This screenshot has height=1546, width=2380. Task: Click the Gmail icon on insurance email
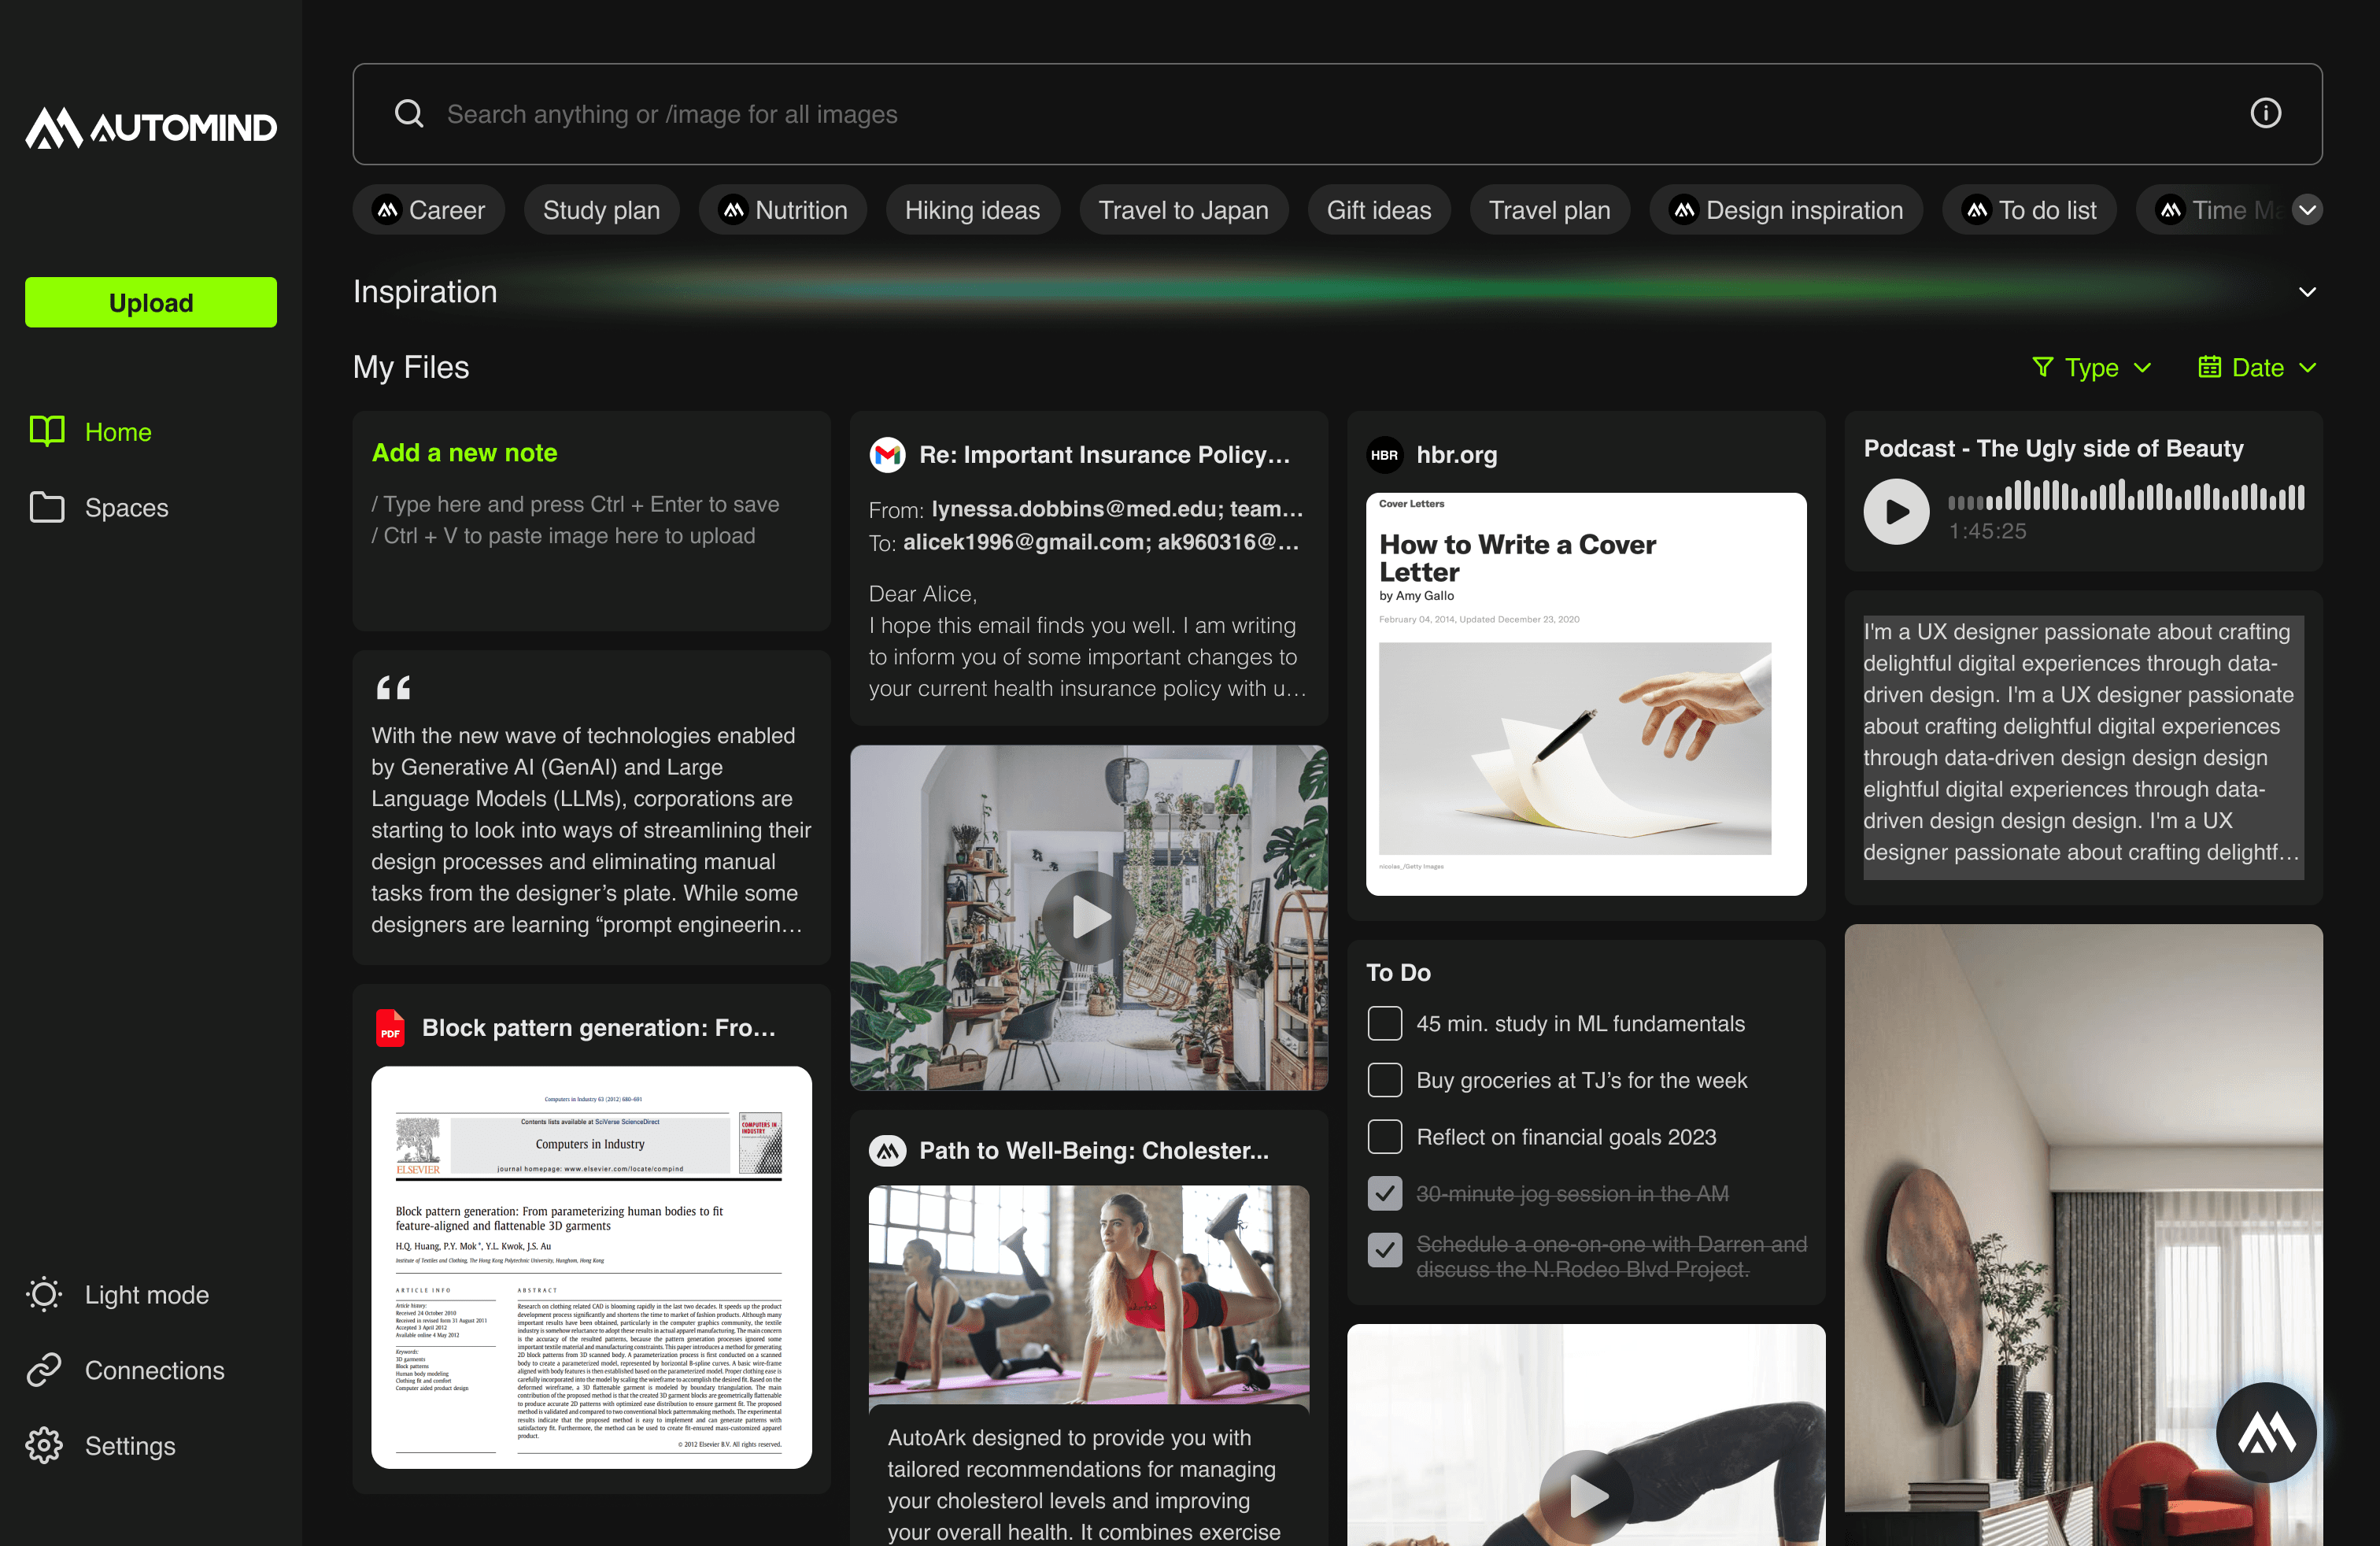(887, 455)
